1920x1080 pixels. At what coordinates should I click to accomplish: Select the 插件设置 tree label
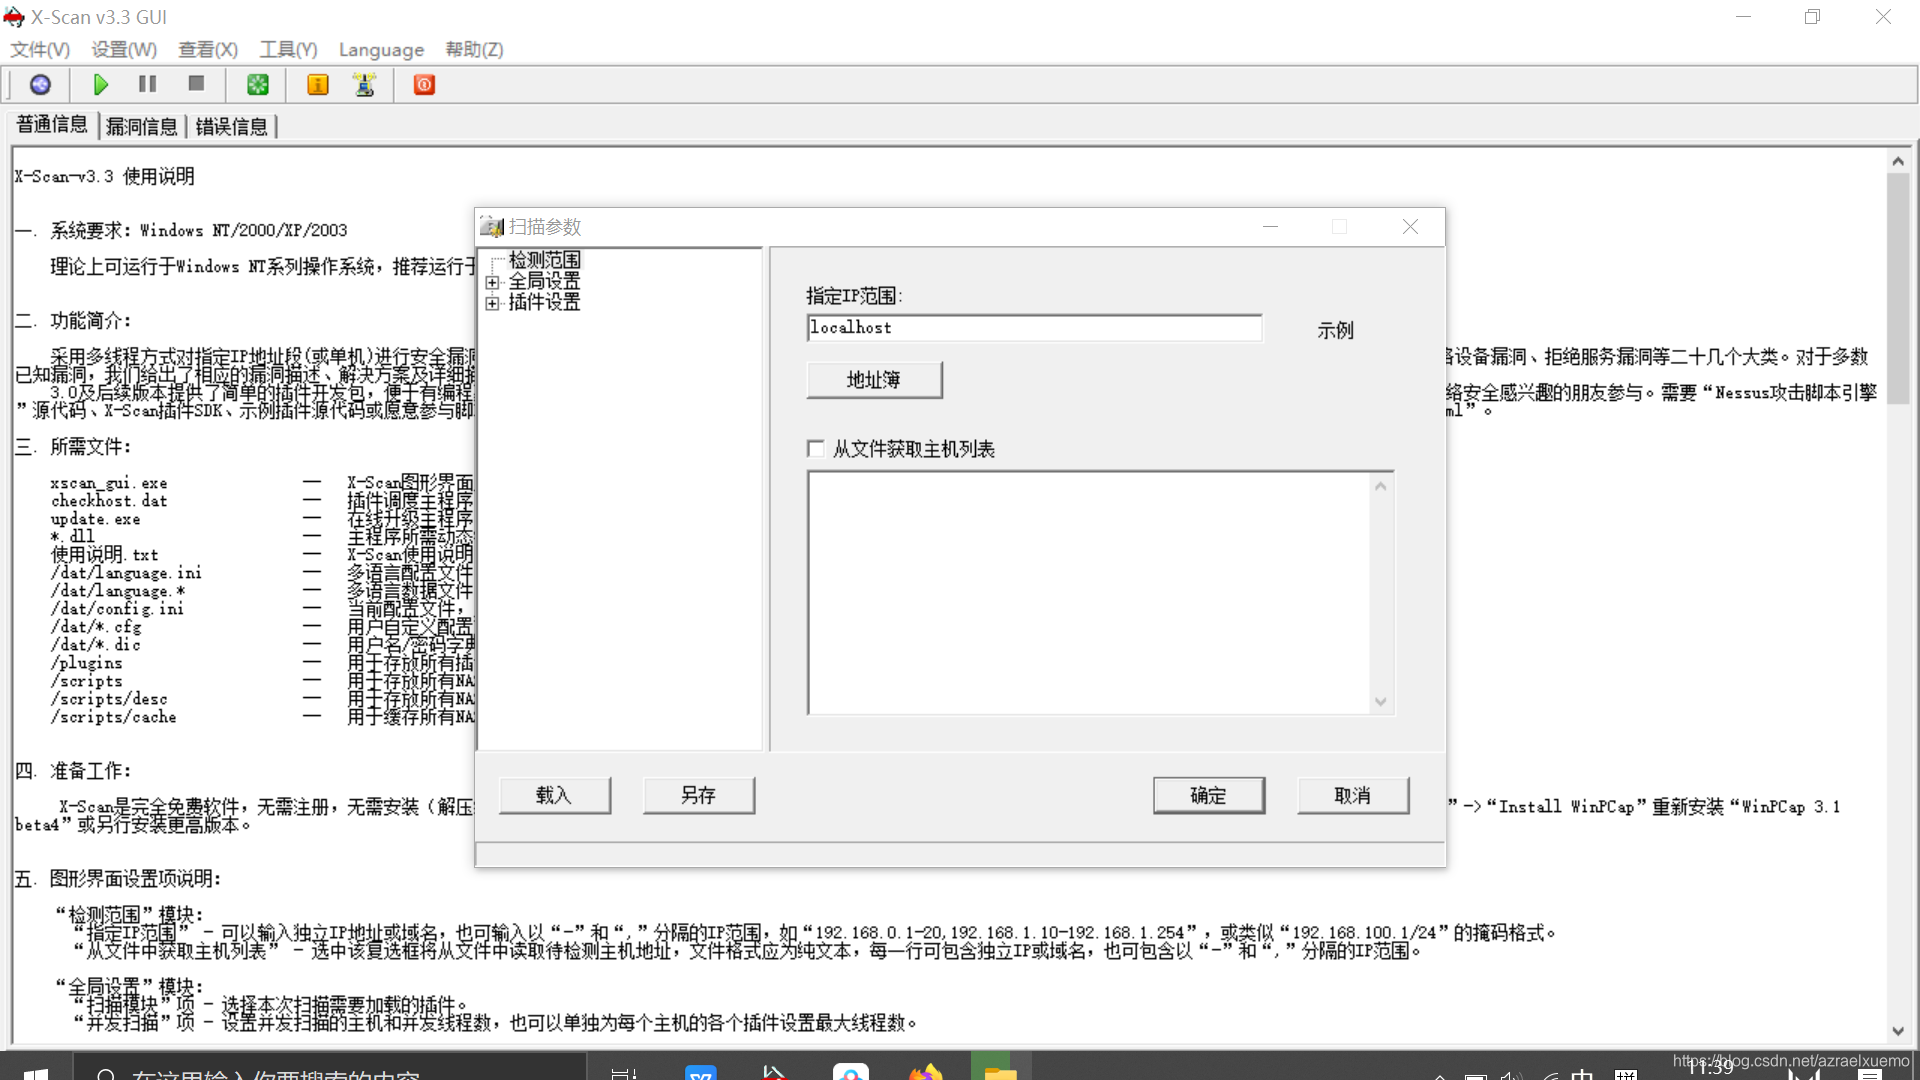click(x=545, y=302)
